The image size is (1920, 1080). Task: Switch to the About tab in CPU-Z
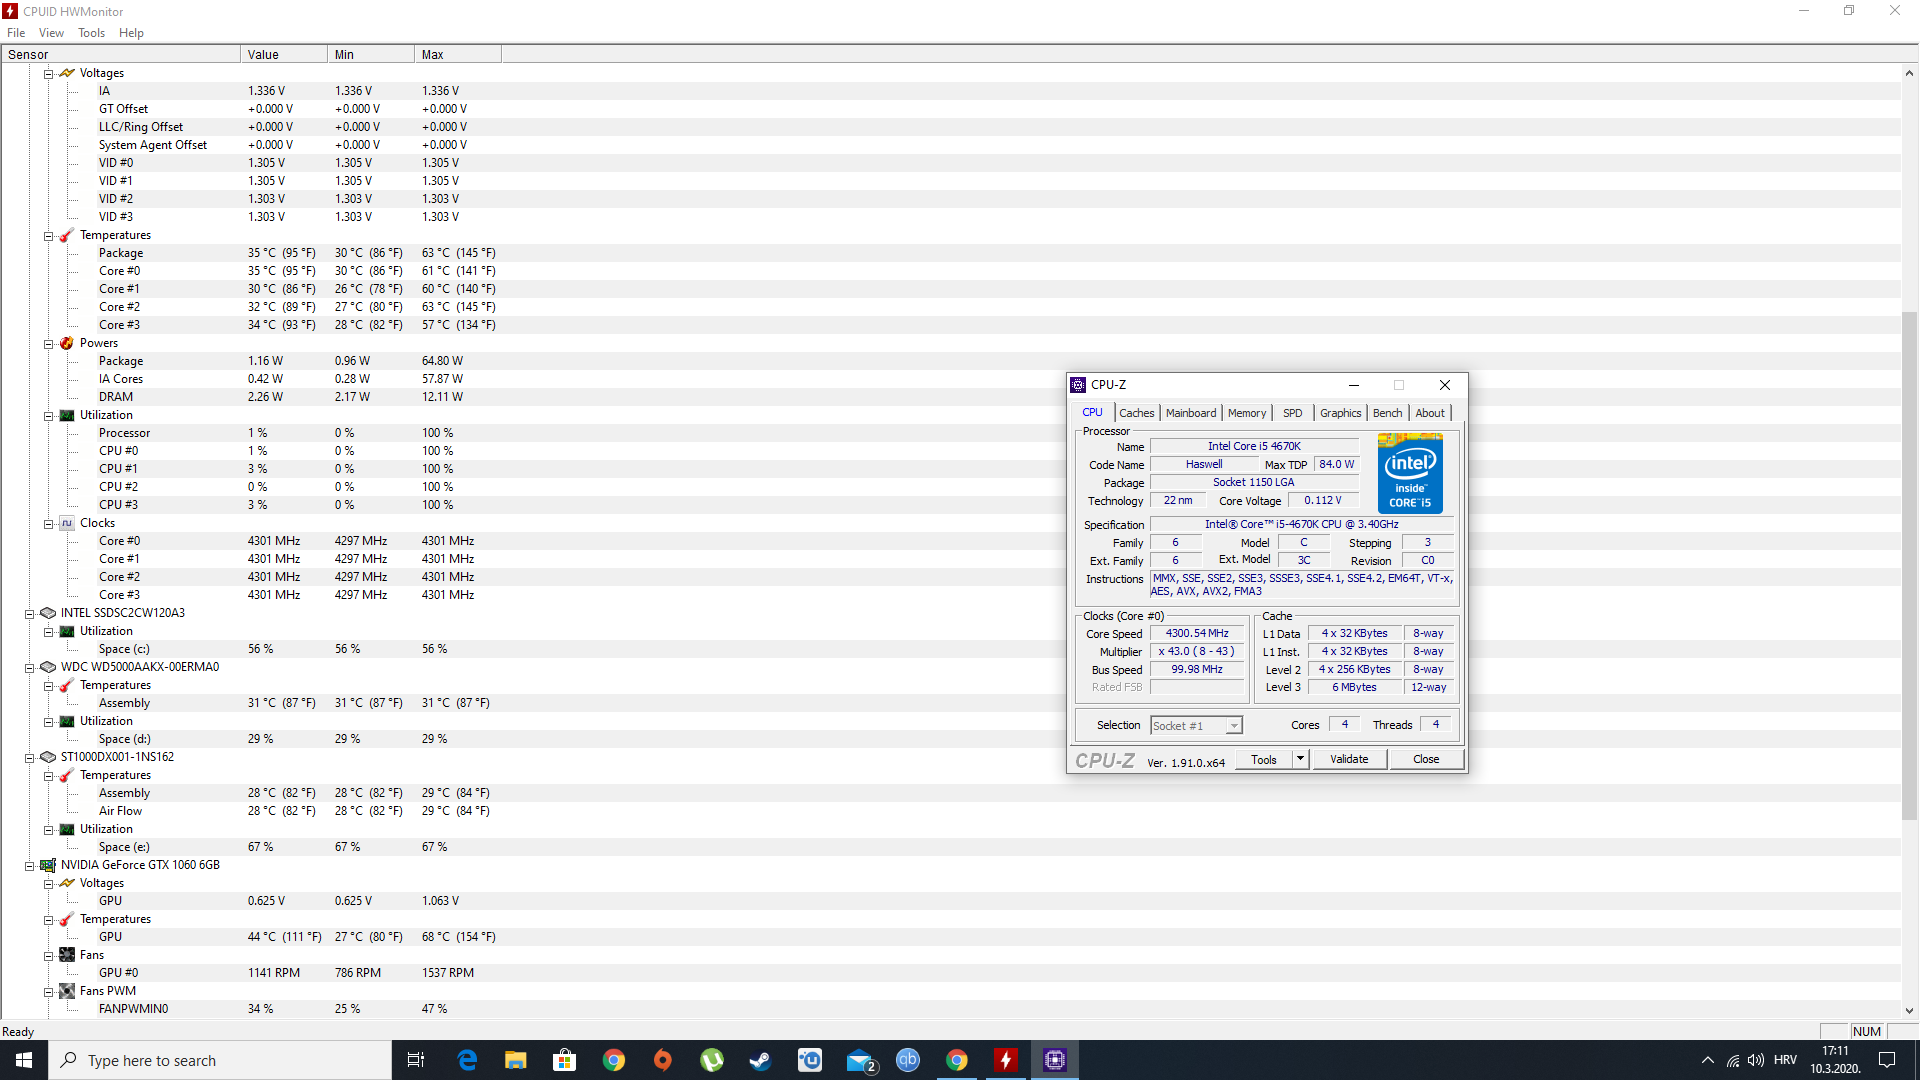(x=1430, y=413)
